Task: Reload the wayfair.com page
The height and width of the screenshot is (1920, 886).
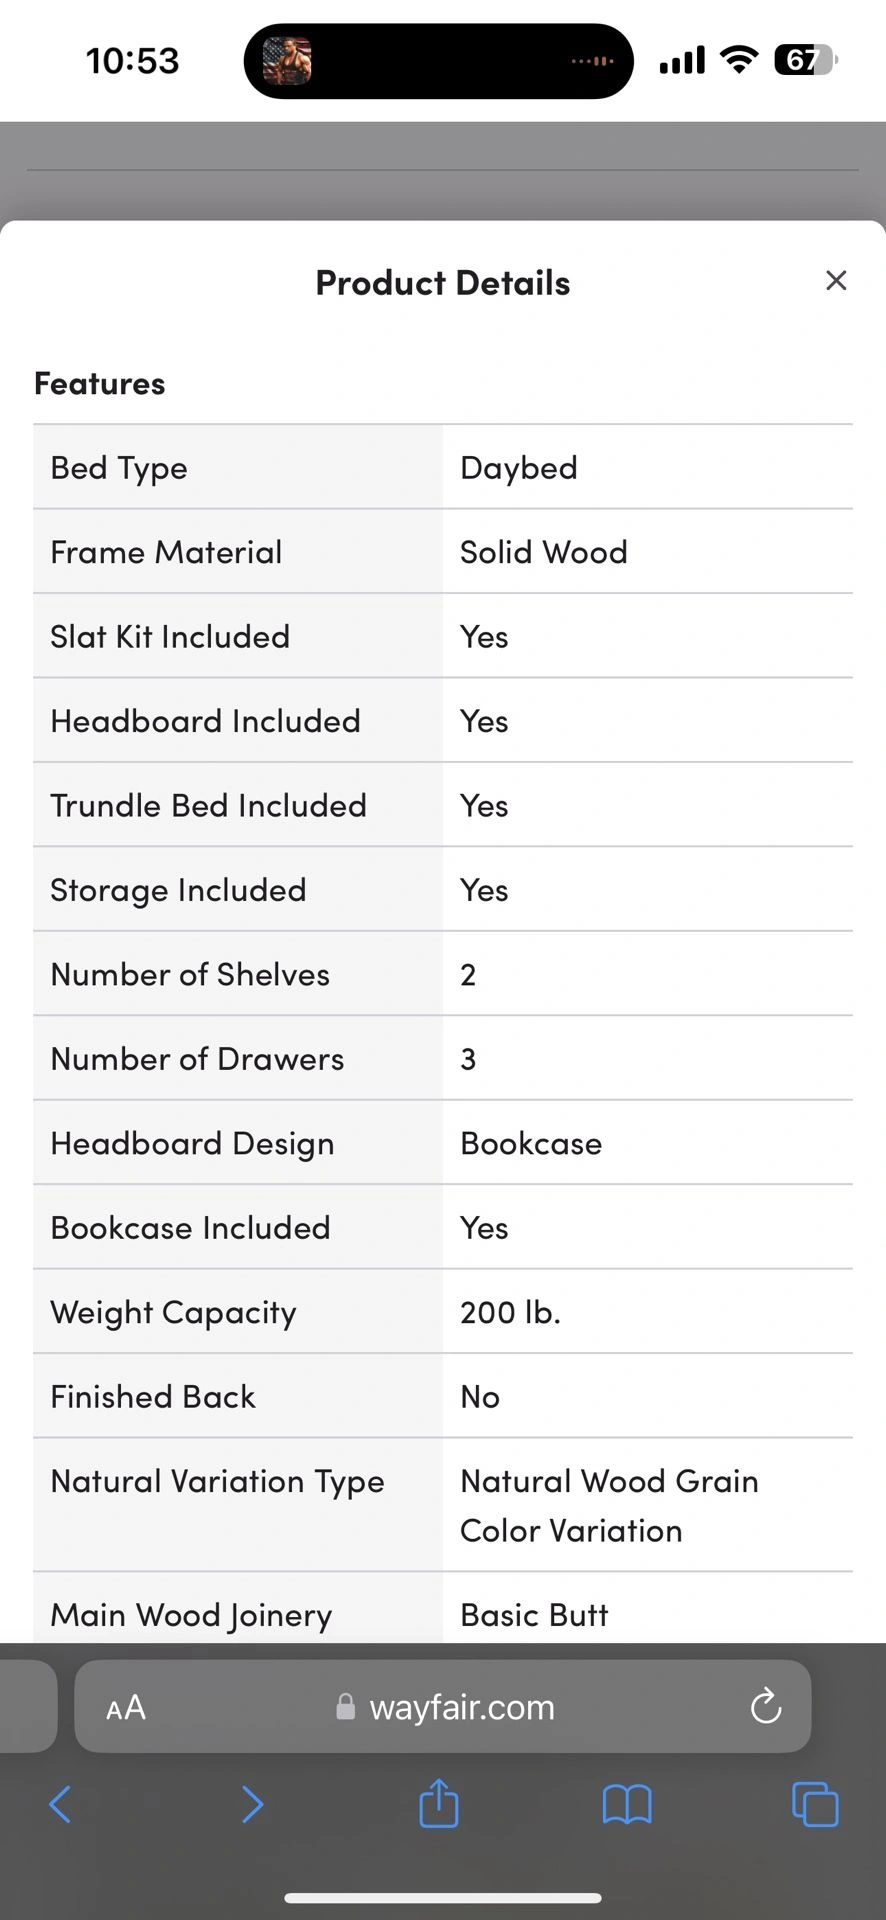Action: coord(766,1706)
